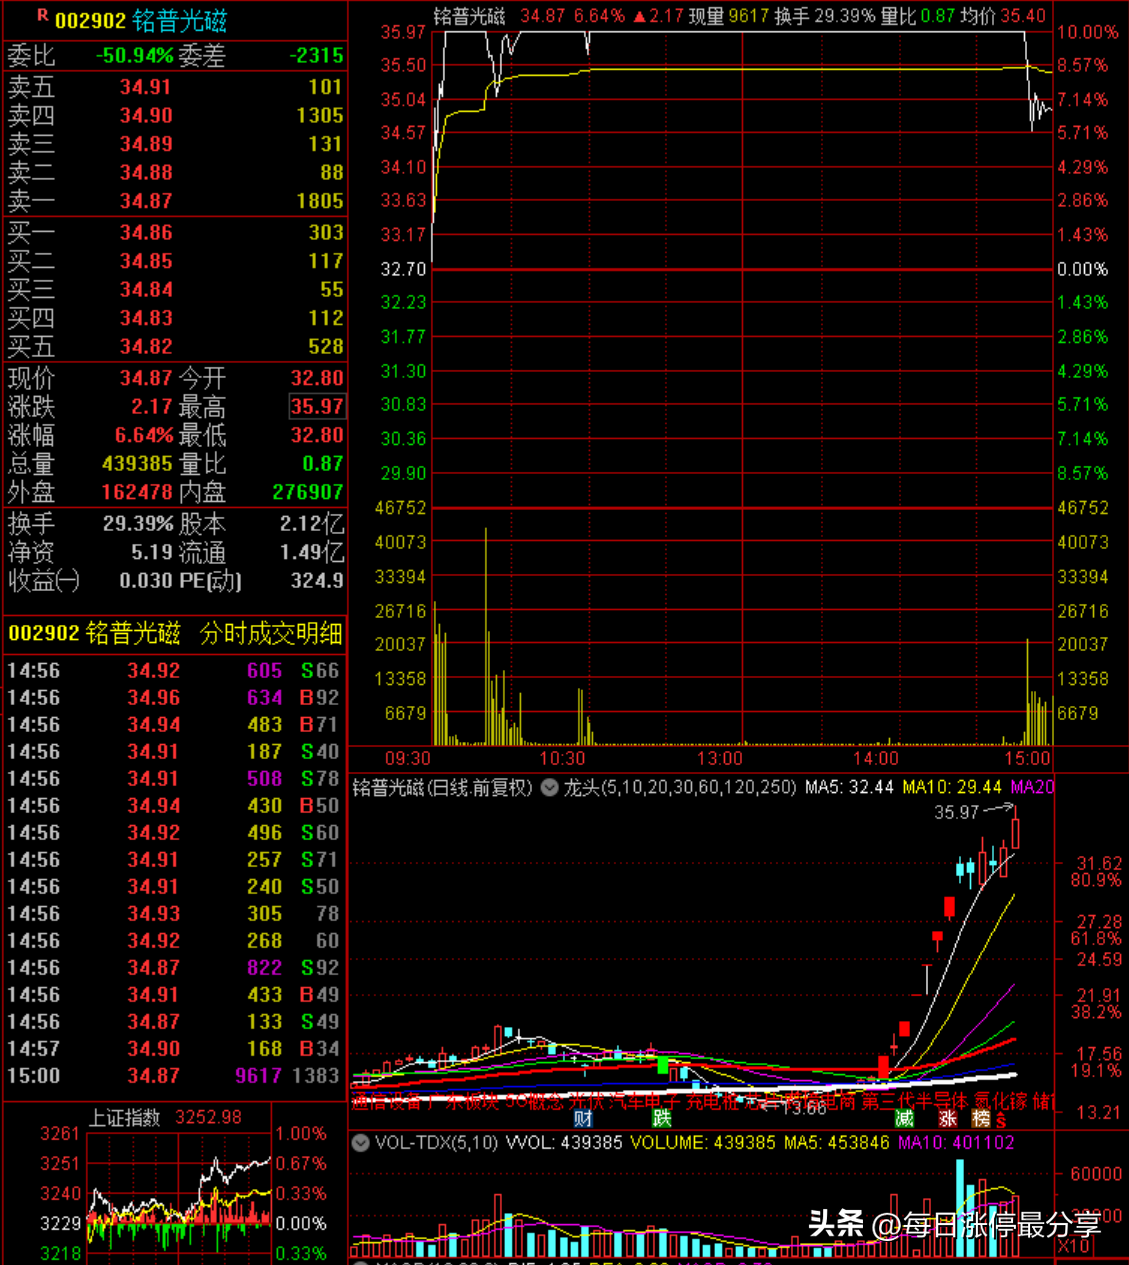Click the 流通 value 1.49亿
This screenshot has height=1265, width=1129.
(x=311, y=552)
